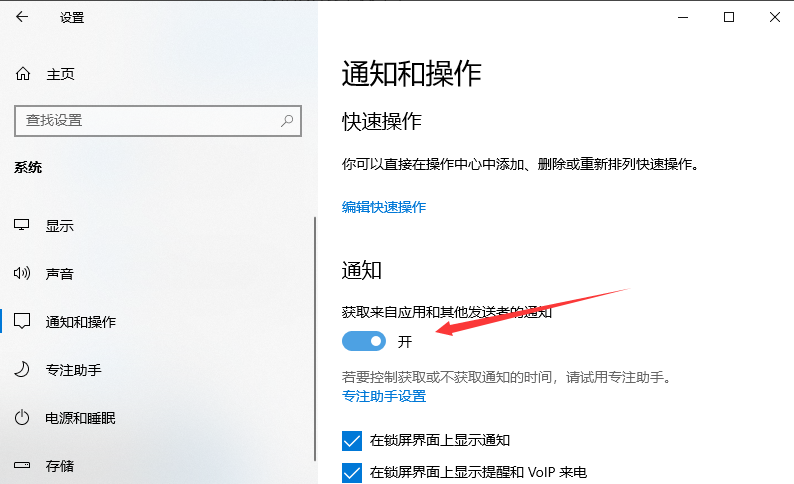Select 专注助手 text in the sidebar
This screenshot has height=484, width=794.
[x=73, y=370]
